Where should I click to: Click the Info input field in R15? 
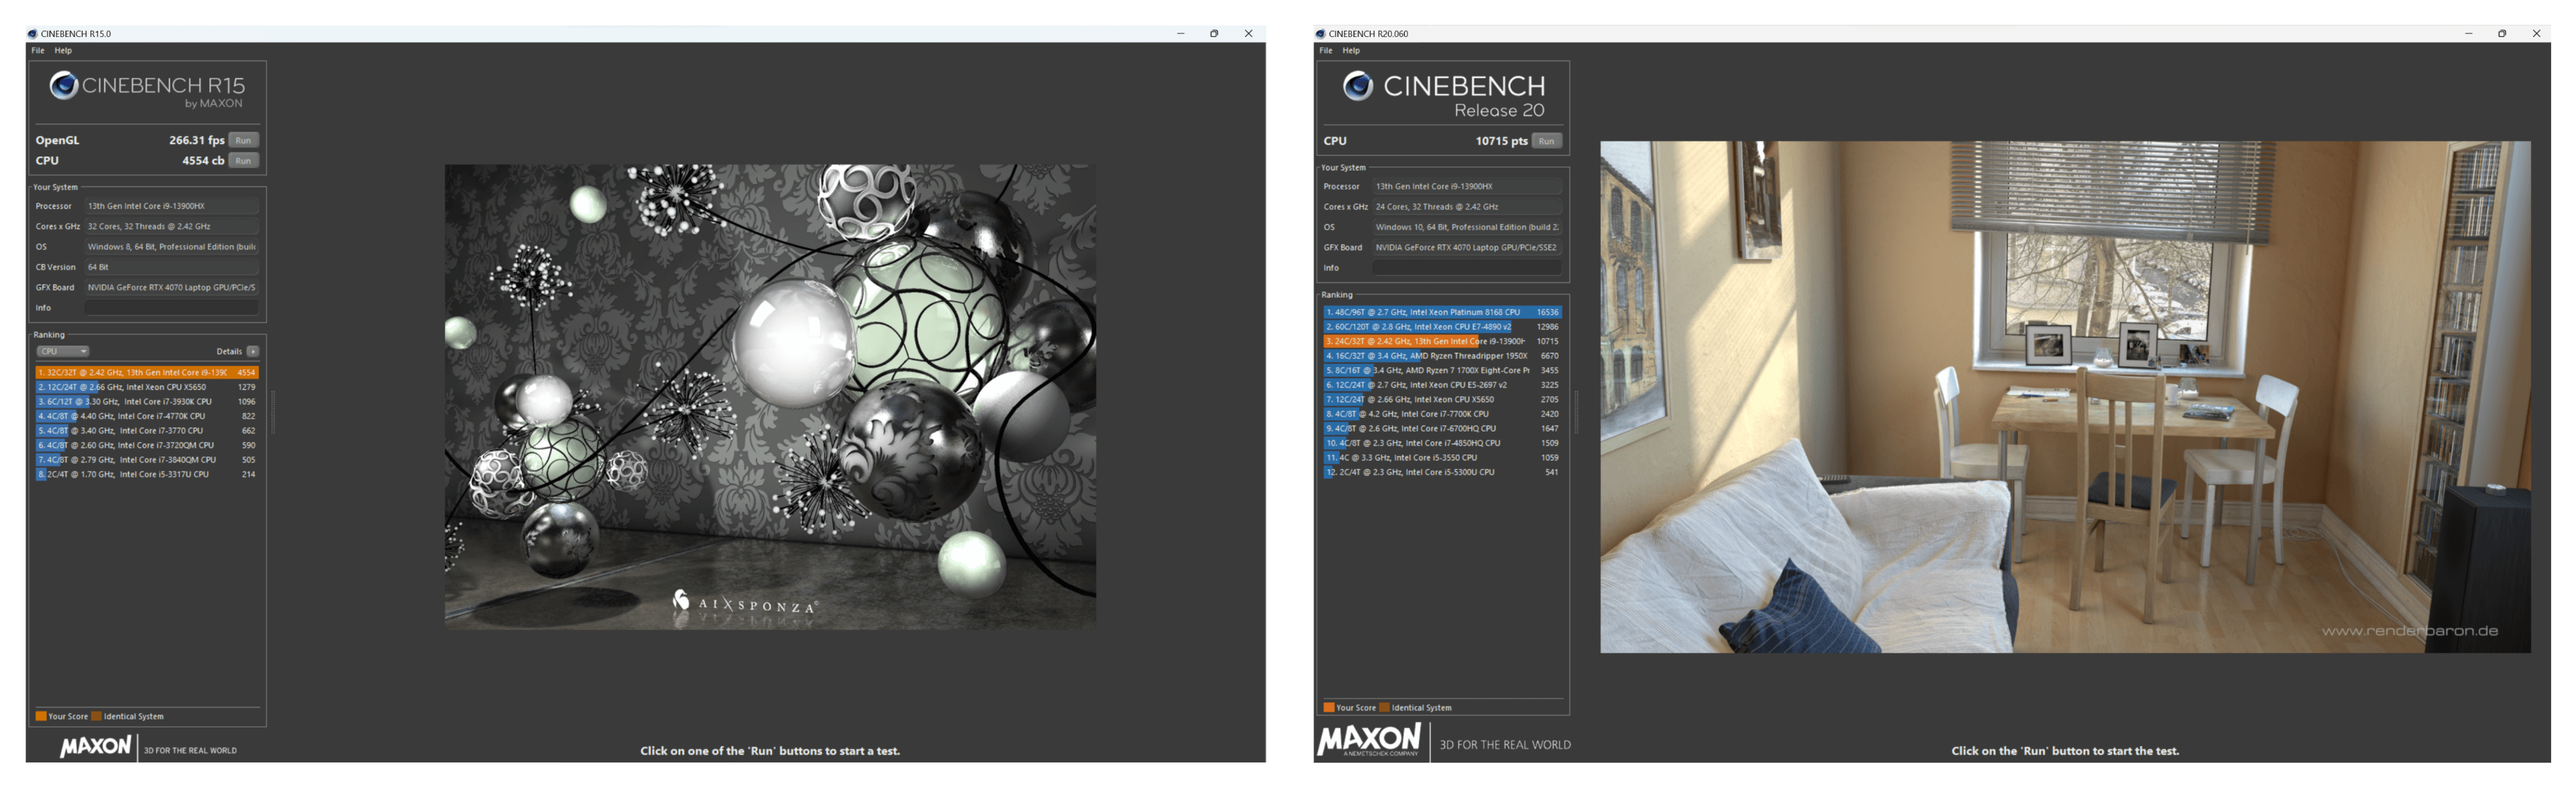coord(172,308)
